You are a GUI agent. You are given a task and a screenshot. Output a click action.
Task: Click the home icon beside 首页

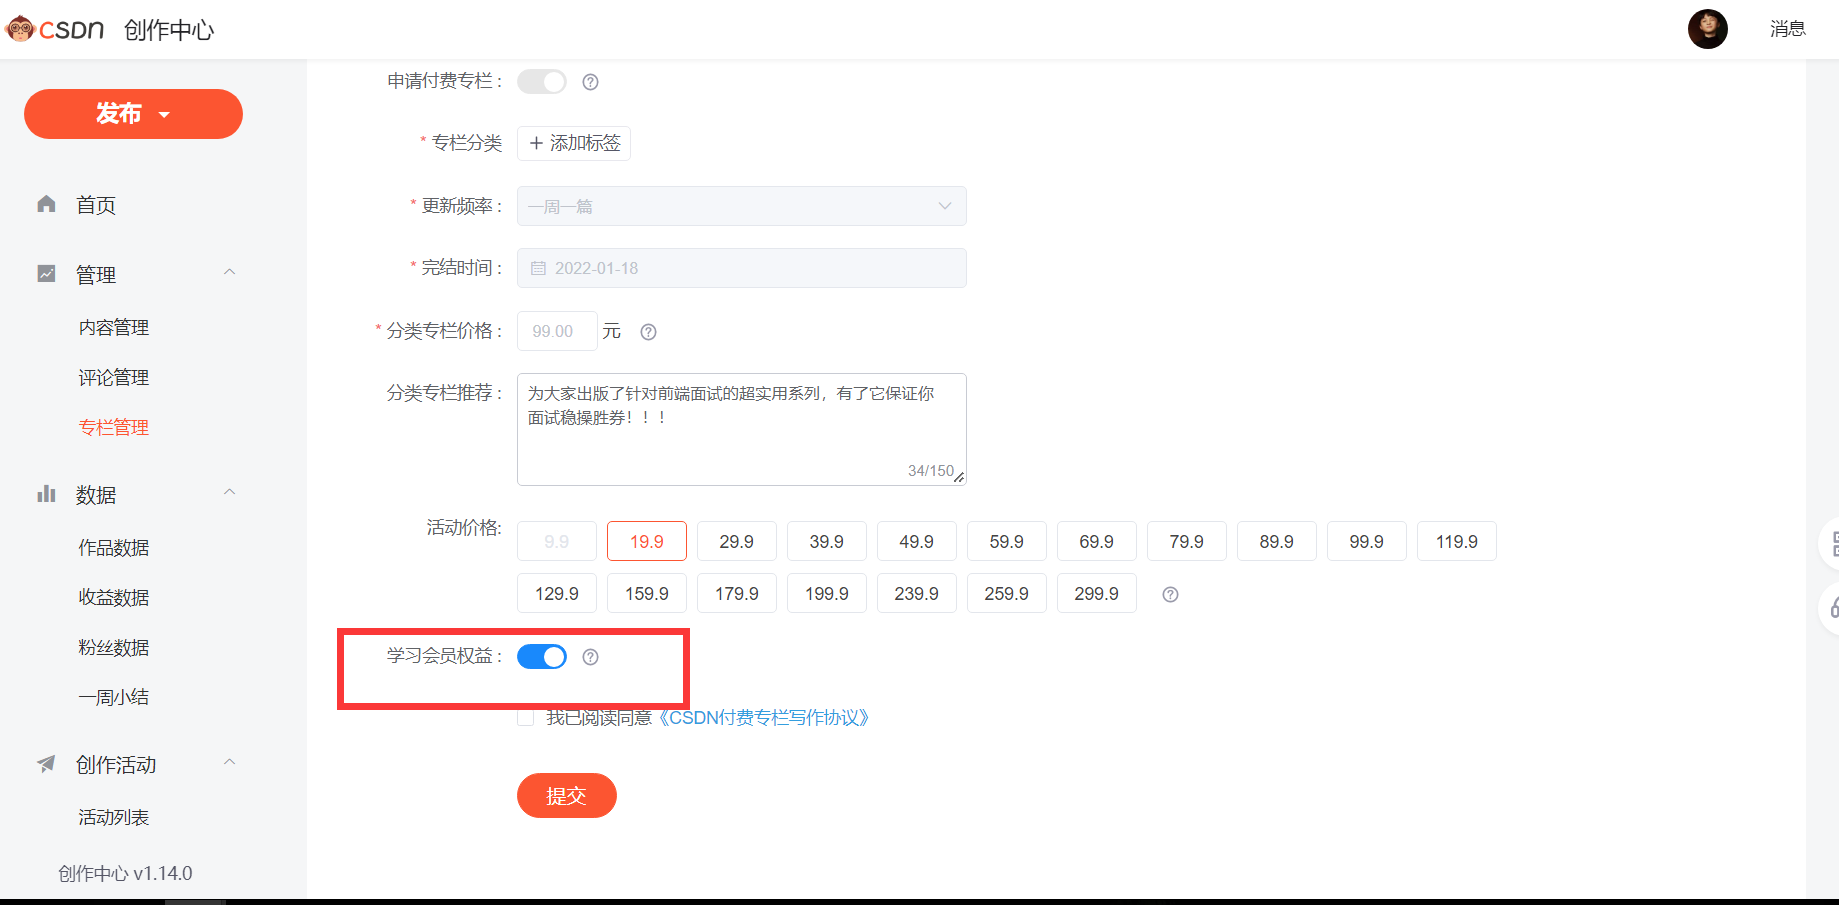46,204
